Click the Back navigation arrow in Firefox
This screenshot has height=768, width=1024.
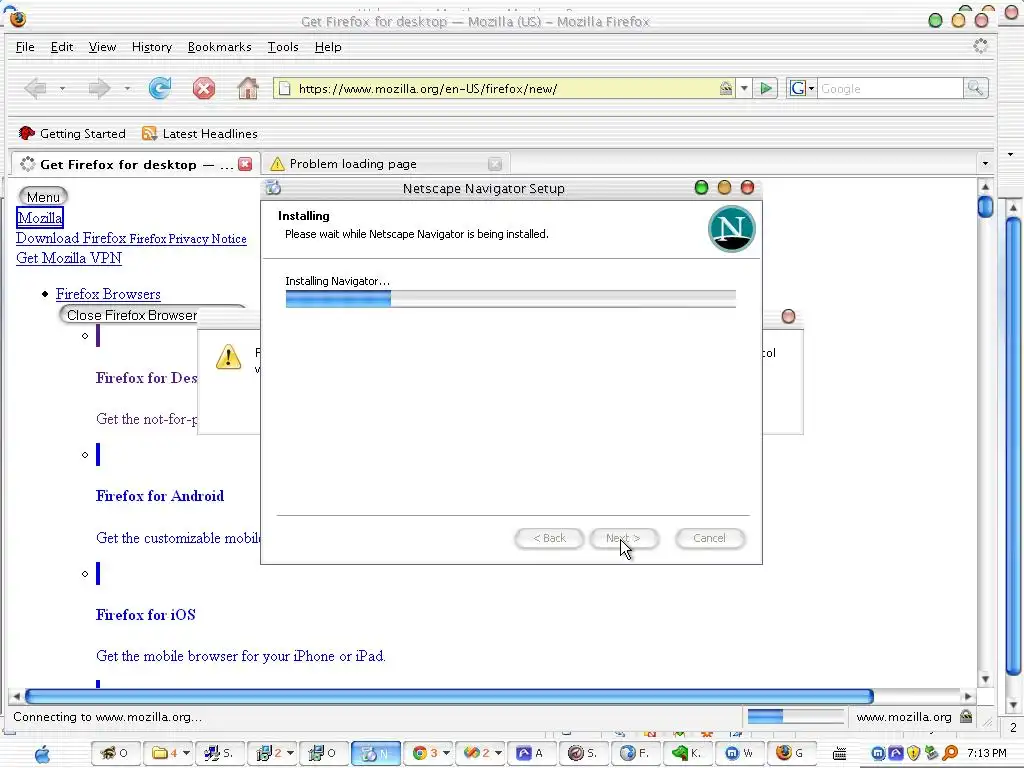click(x=35, y=88)
